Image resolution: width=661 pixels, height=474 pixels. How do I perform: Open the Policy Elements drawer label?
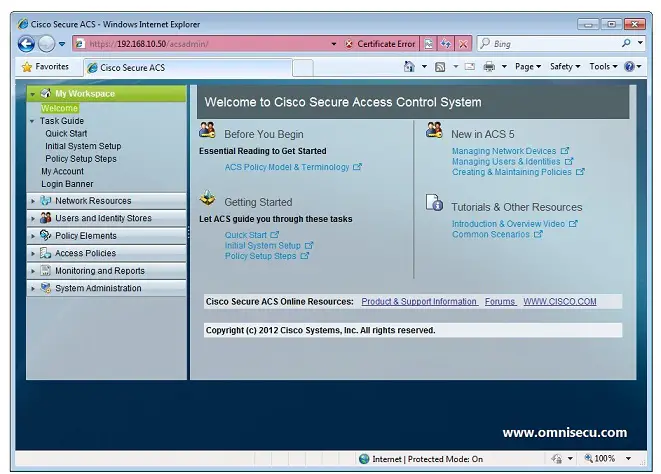click(86, 236)
